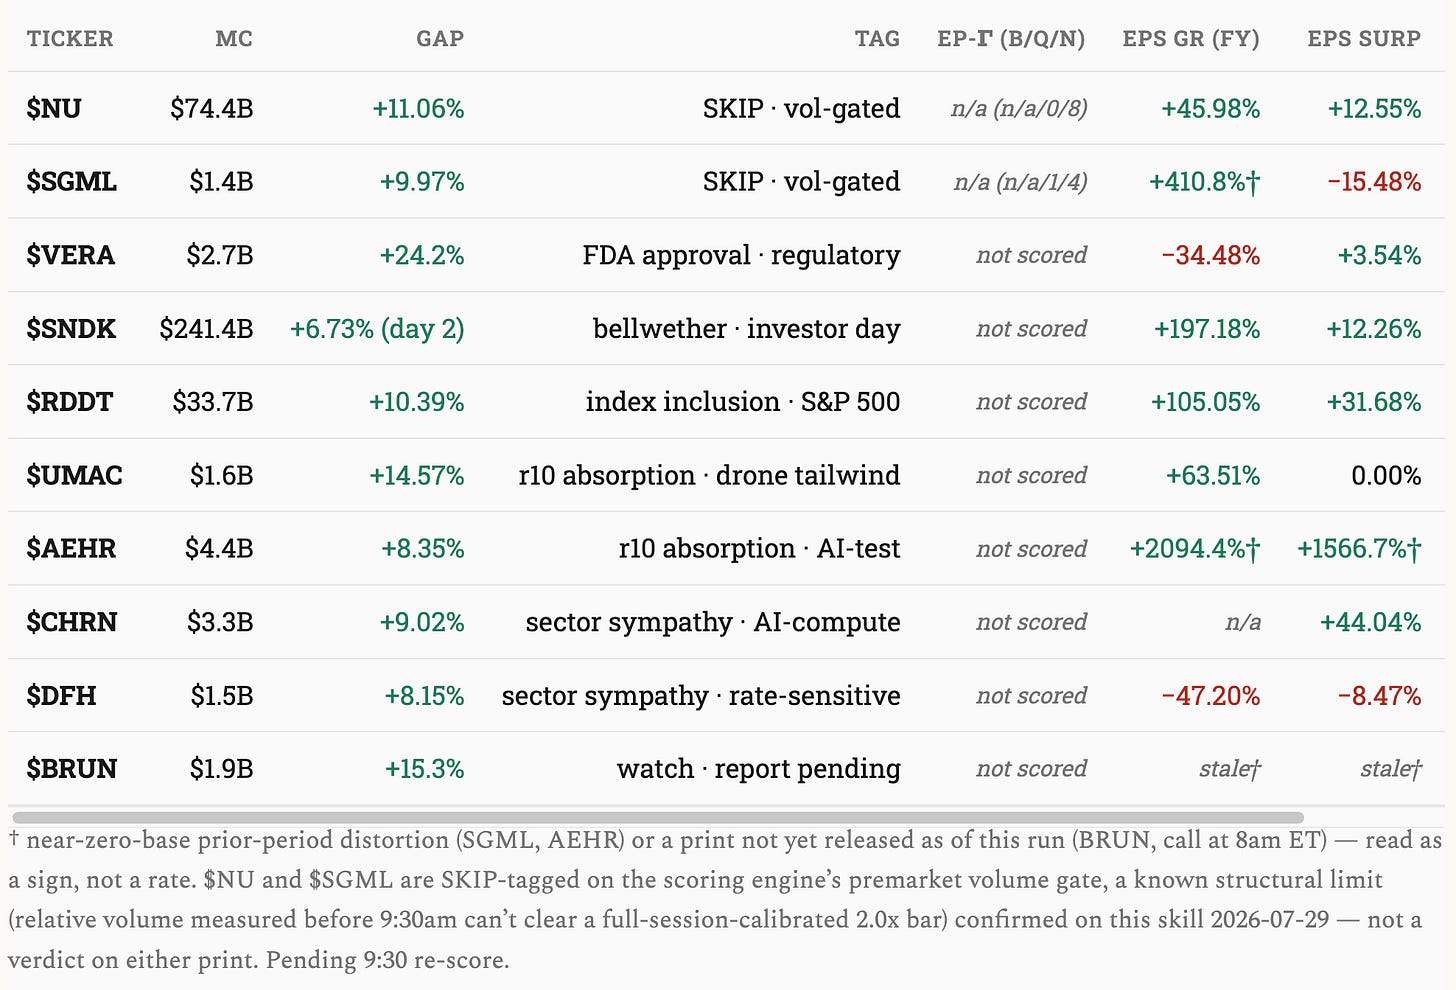Click the +6.73% (day 2) gap value
The height and width of the screenshot is (990, 1456).
[x=377, y=329]
